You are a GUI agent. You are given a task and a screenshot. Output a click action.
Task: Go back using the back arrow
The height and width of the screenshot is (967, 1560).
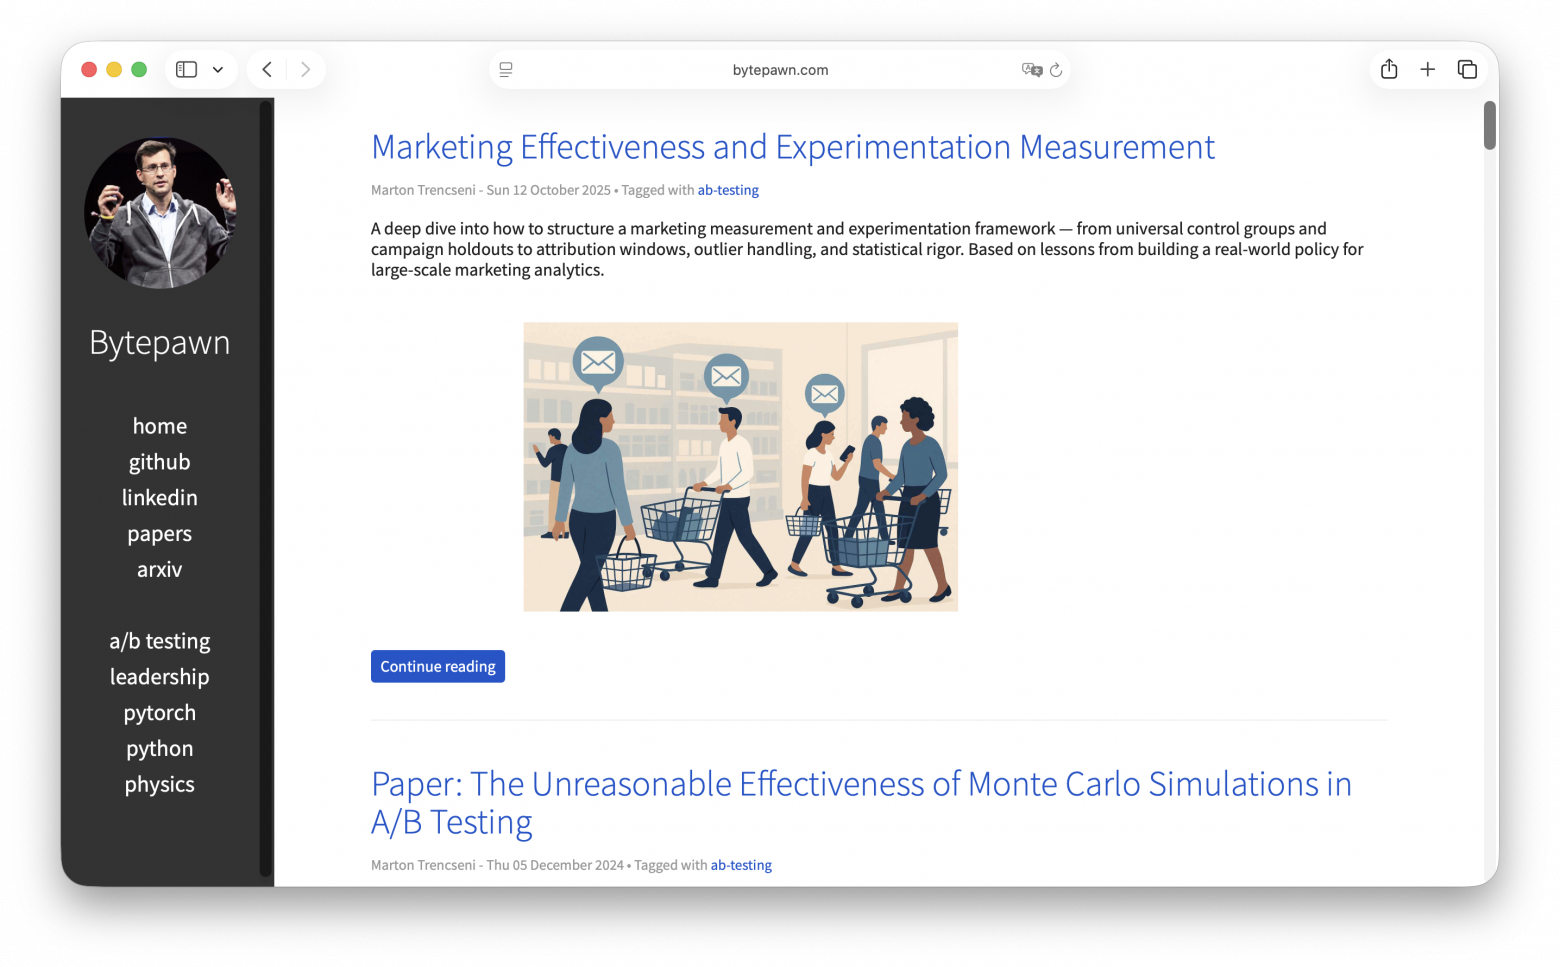pos(267,70)
